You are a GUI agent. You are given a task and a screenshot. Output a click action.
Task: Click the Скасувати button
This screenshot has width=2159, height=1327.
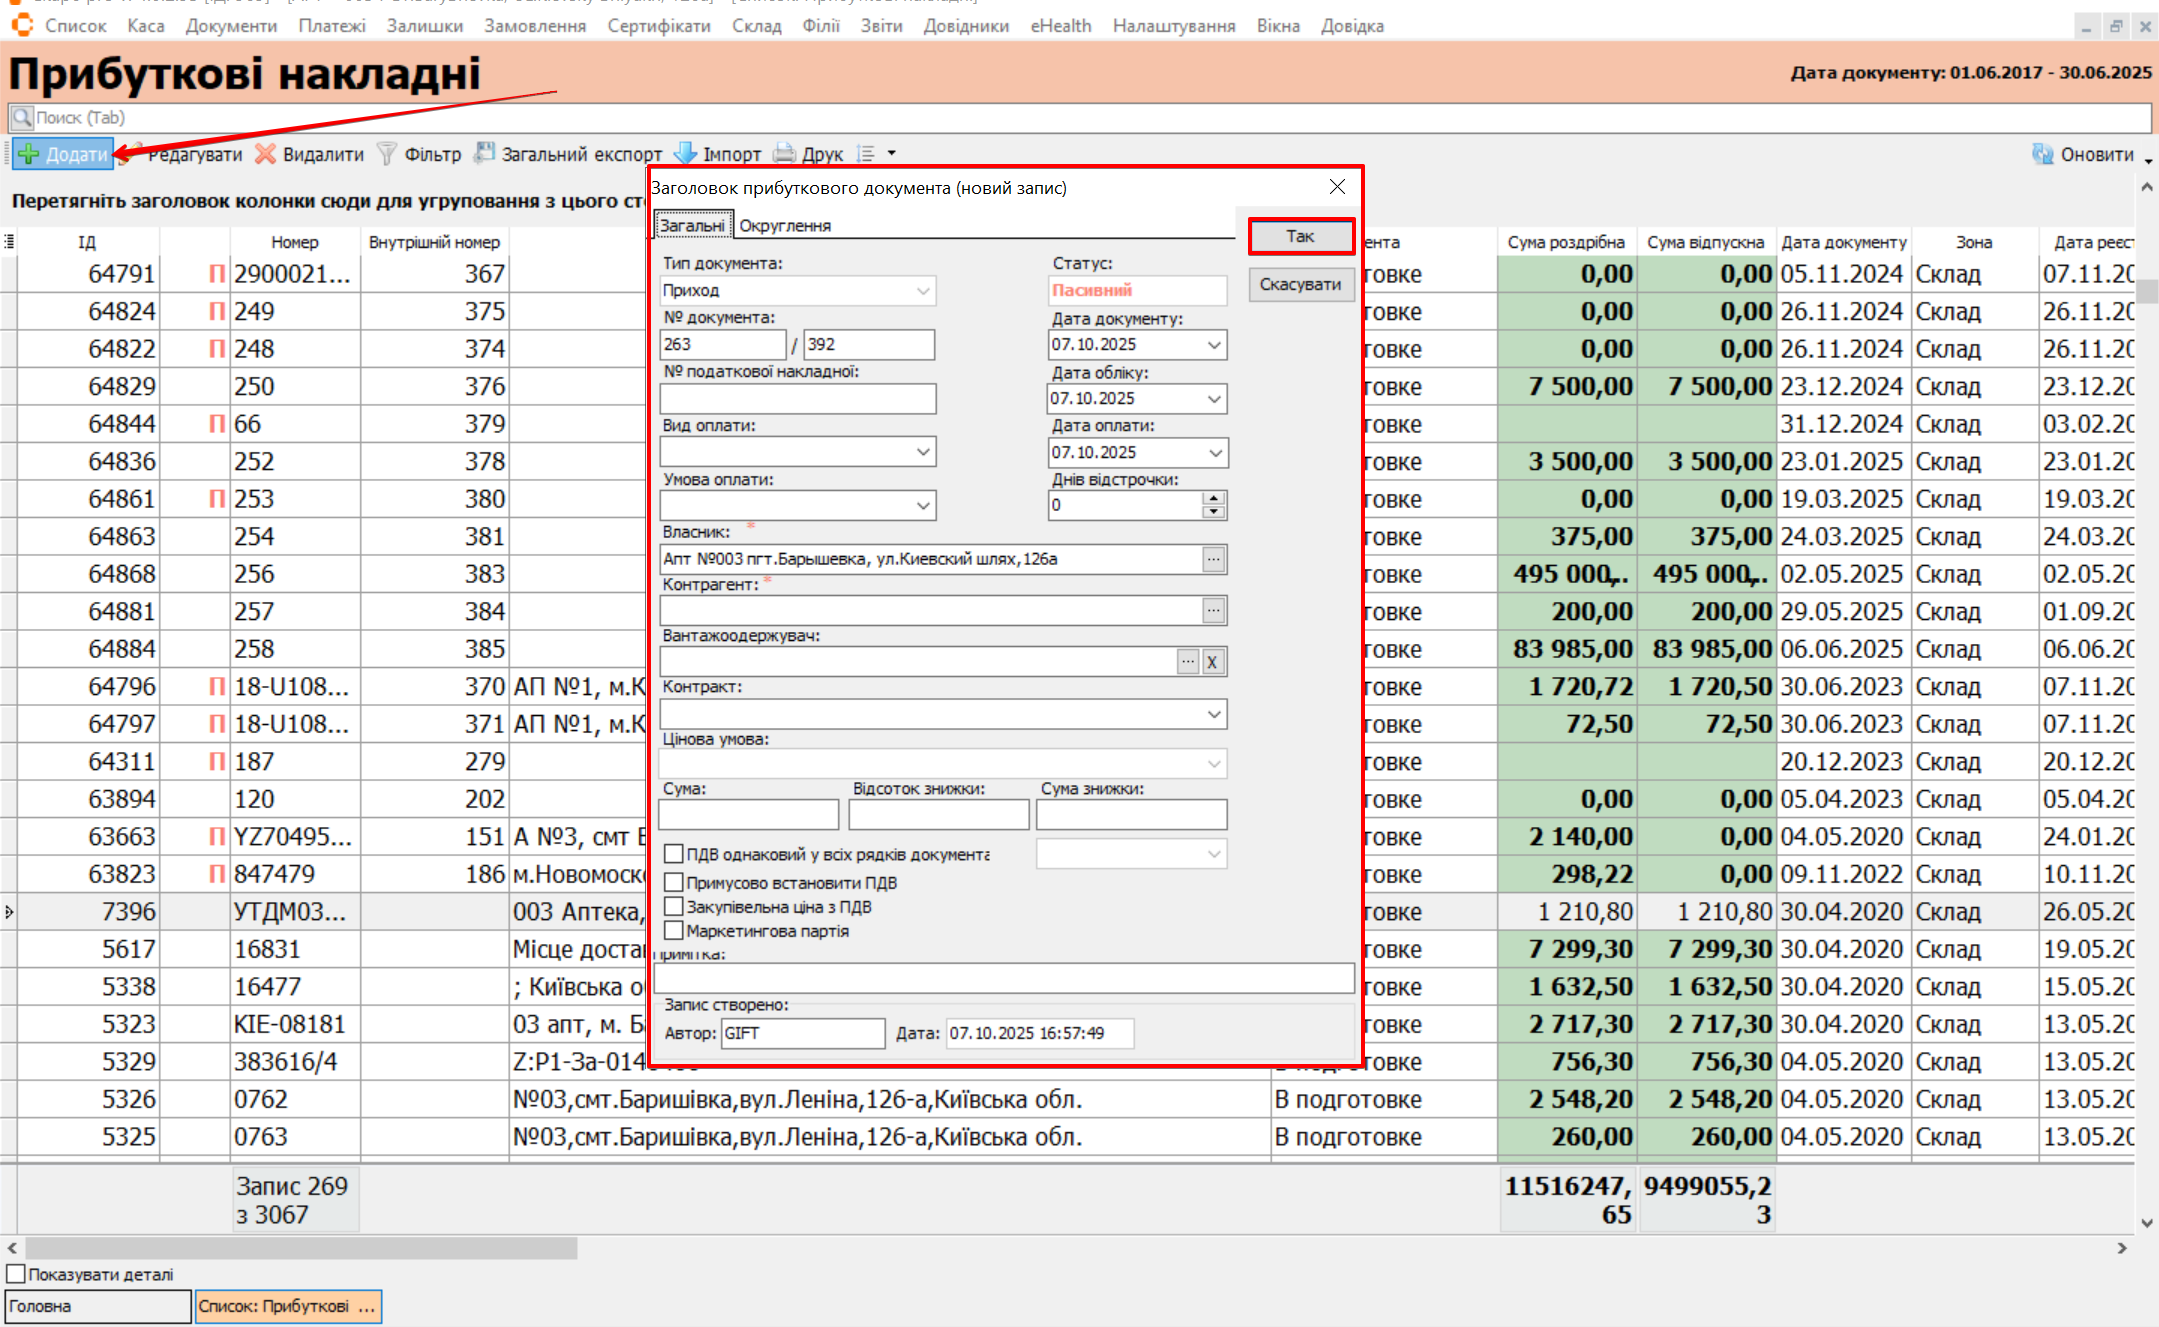(1299, 284)
